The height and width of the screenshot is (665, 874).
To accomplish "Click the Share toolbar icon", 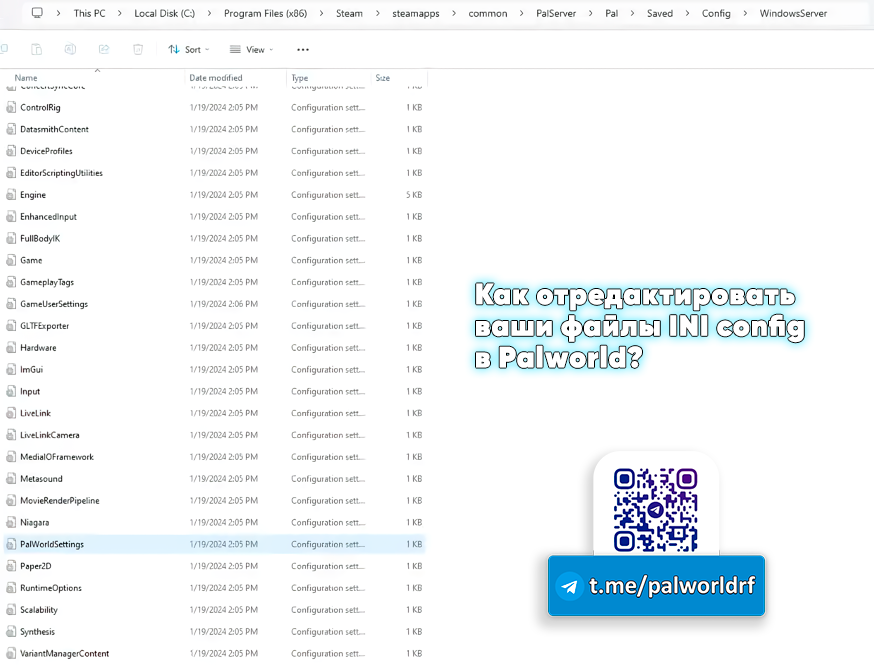I will [x=104, y=50].
